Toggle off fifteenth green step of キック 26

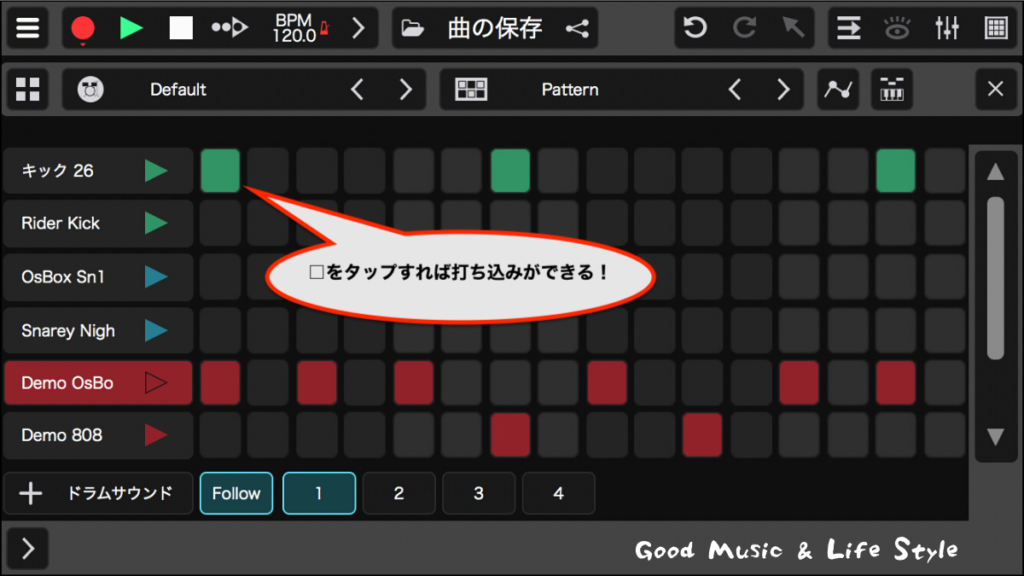click(895, 171)
